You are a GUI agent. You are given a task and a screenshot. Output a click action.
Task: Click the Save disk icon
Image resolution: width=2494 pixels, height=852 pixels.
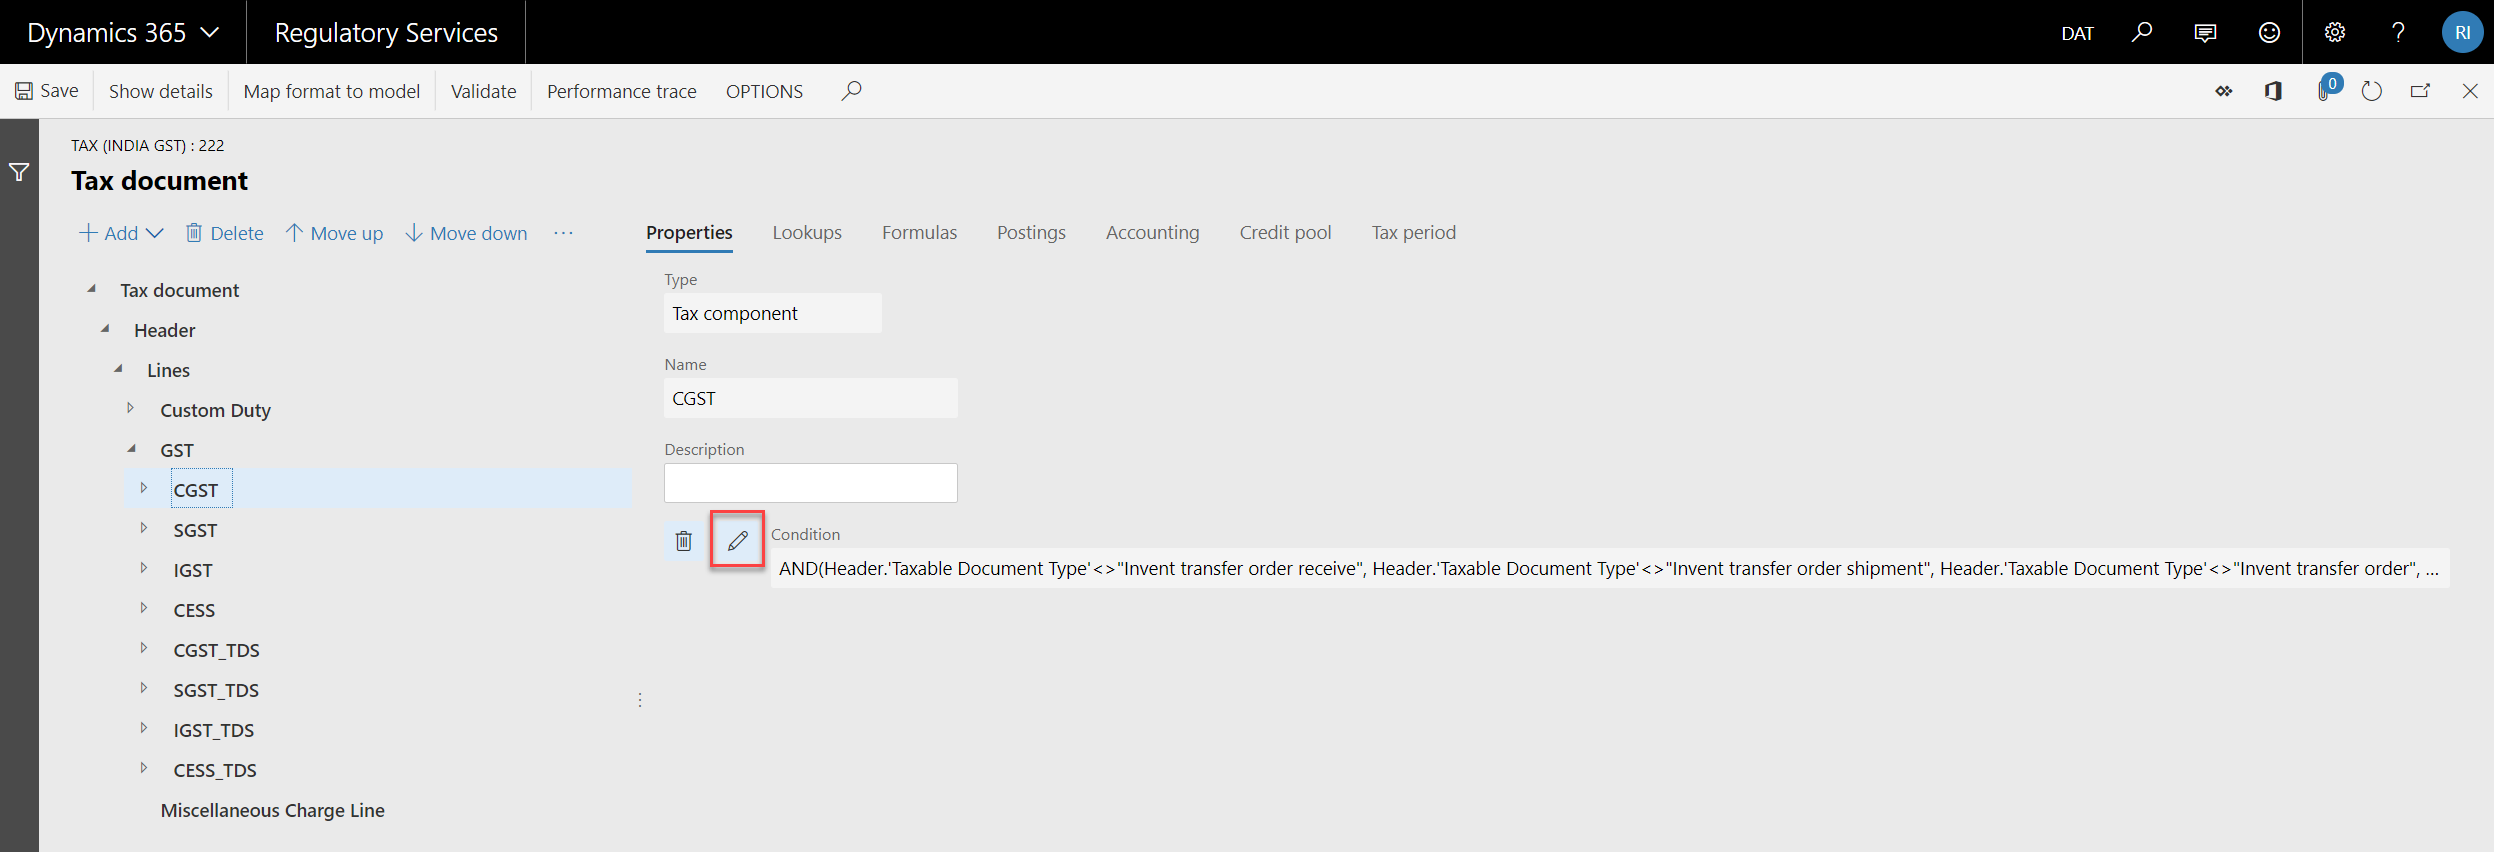(x=24, y=91)
